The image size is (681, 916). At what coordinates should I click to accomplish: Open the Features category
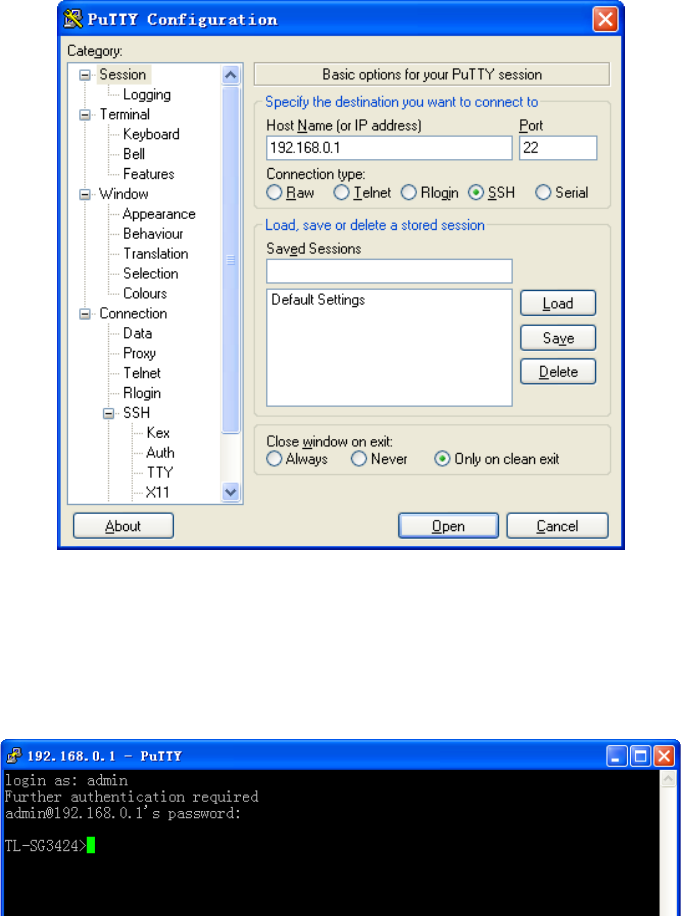point(148,174)
